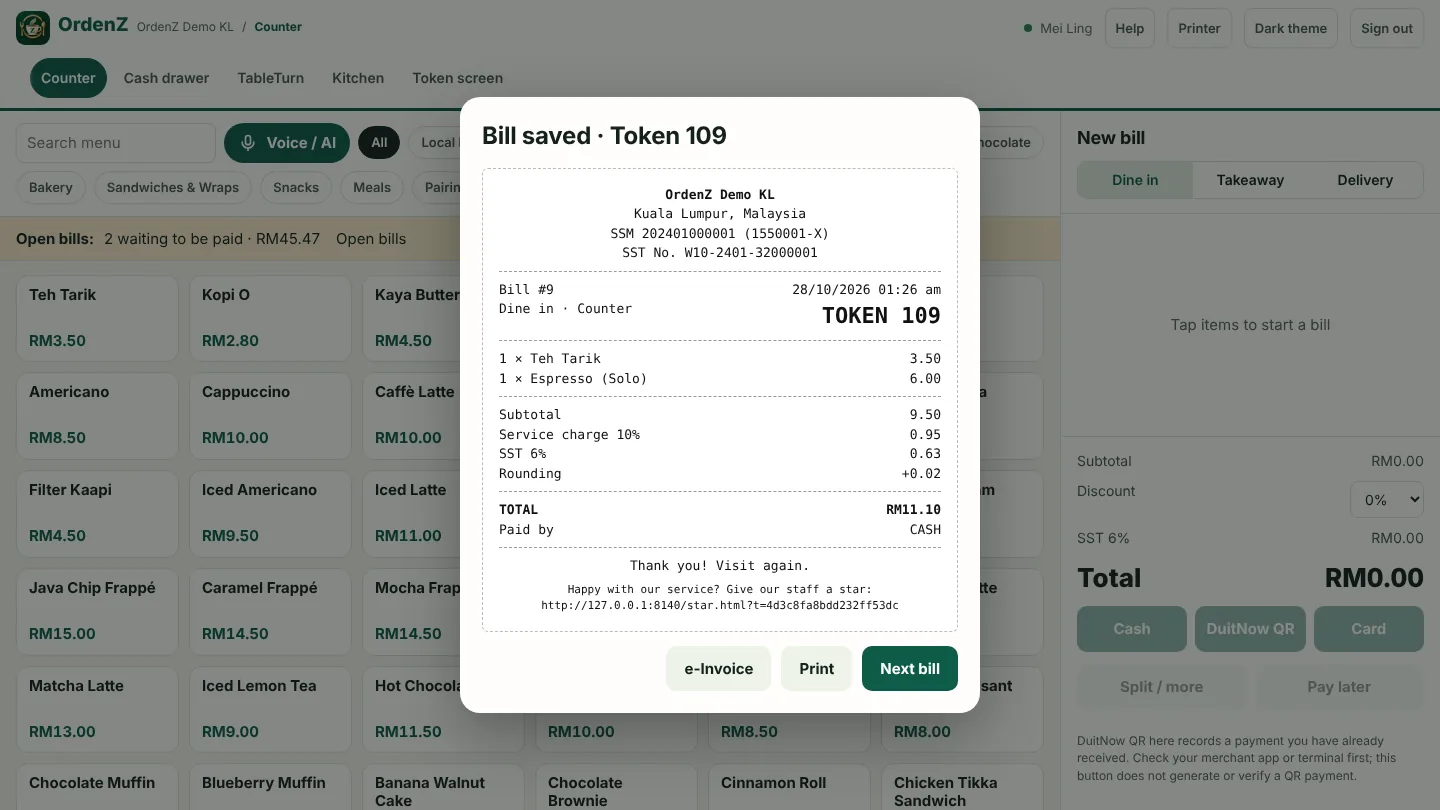The image size is (1440, 810).
Task: Add Americano to the bill
Action: pyautogui.click(x=97, y=416)
